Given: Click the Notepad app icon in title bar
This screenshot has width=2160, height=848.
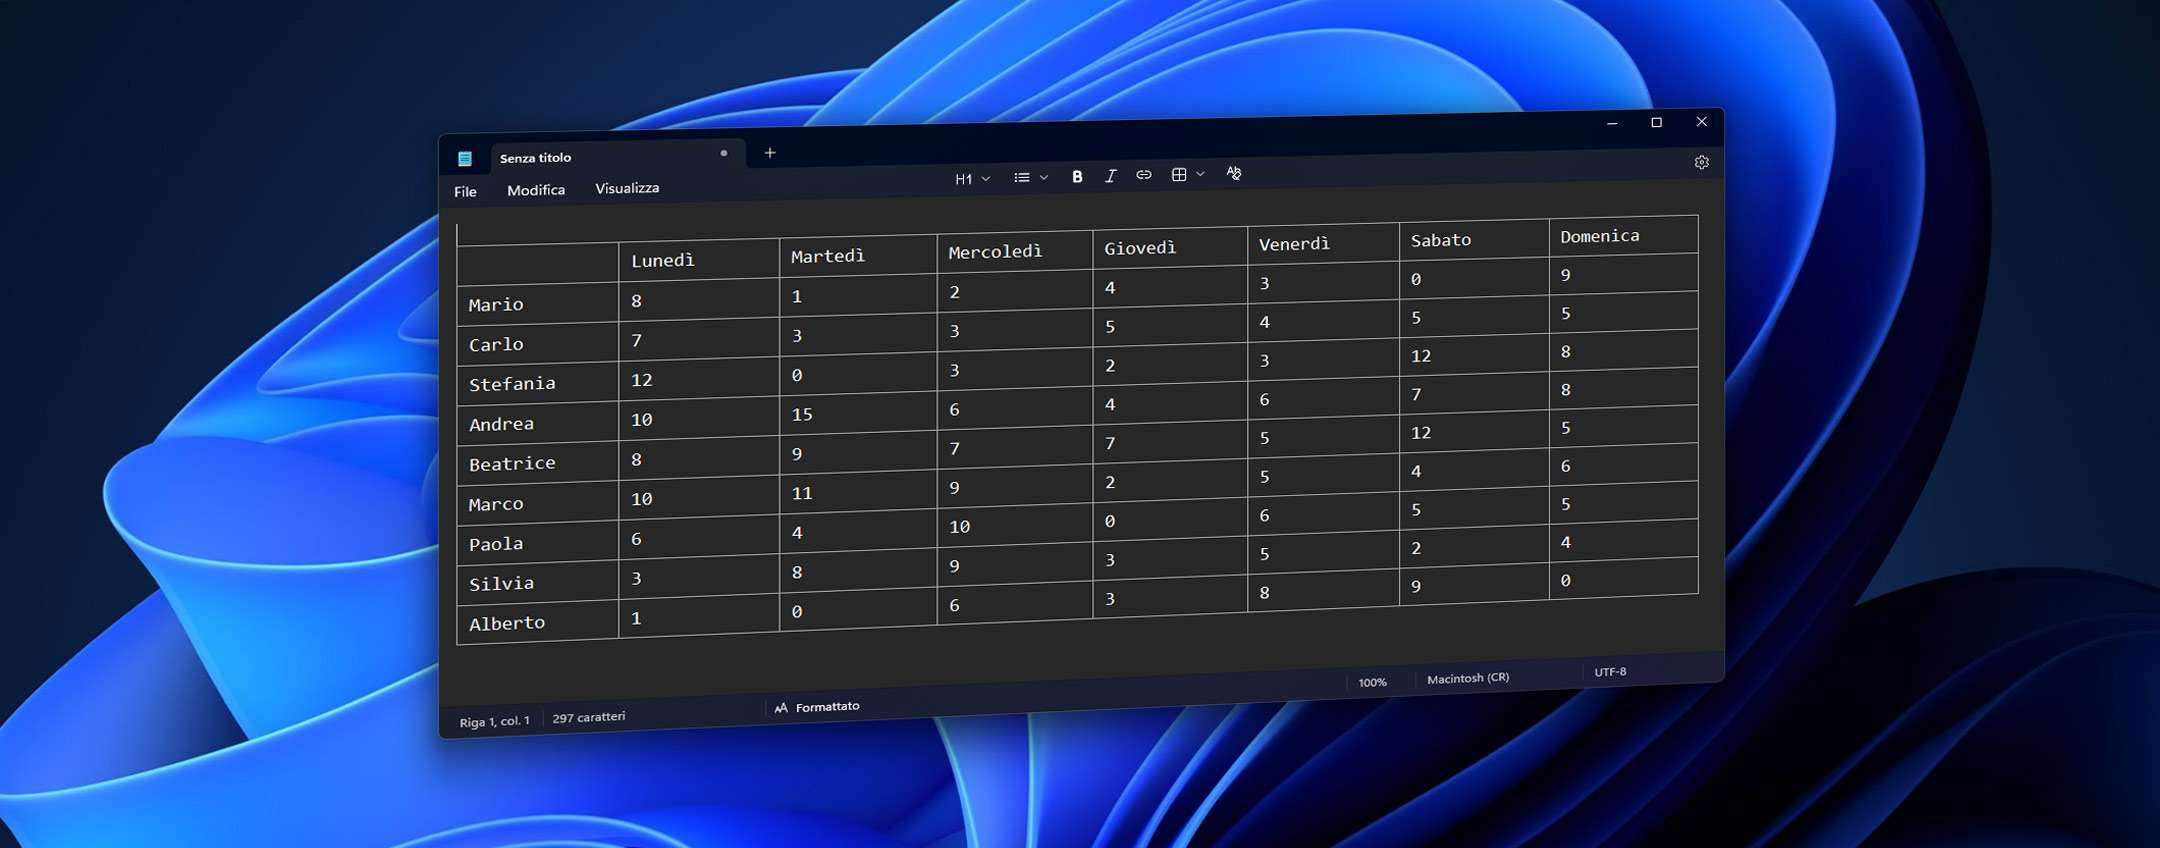Looking at the screenshot, I should (465, 158).
